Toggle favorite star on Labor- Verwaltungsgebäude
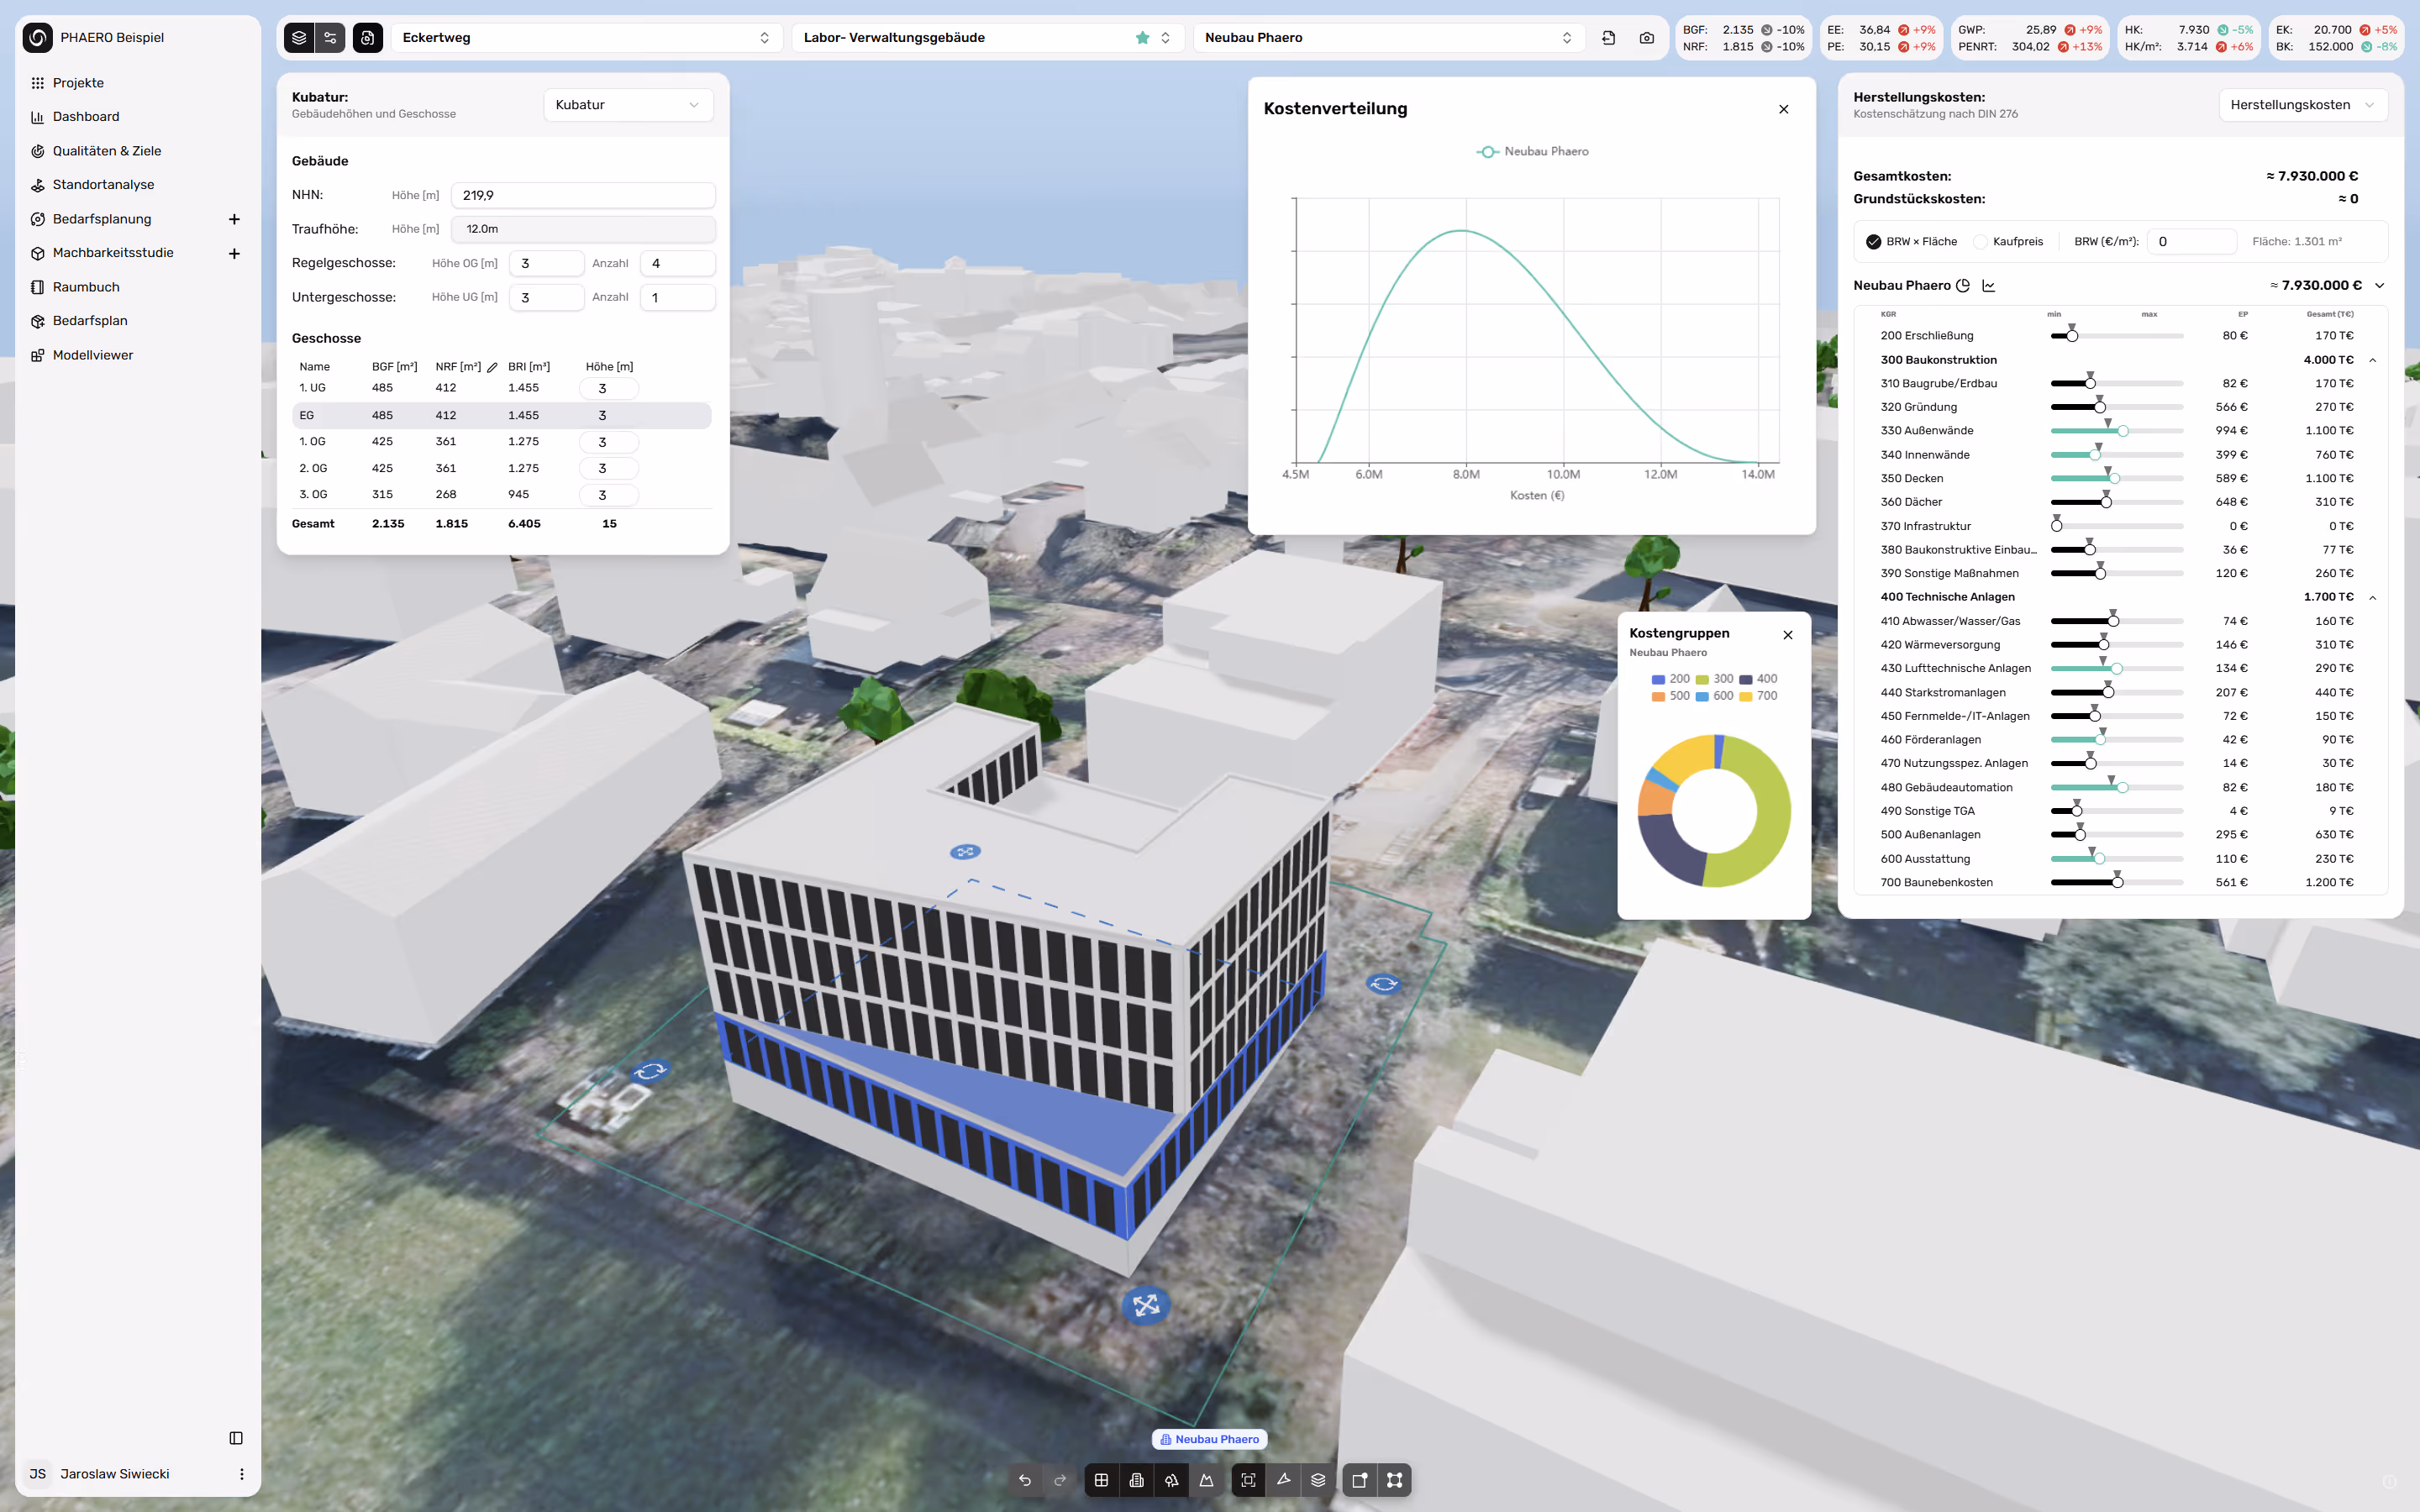This screenshot has width=2420, height=1512. tap(1142, 38)
